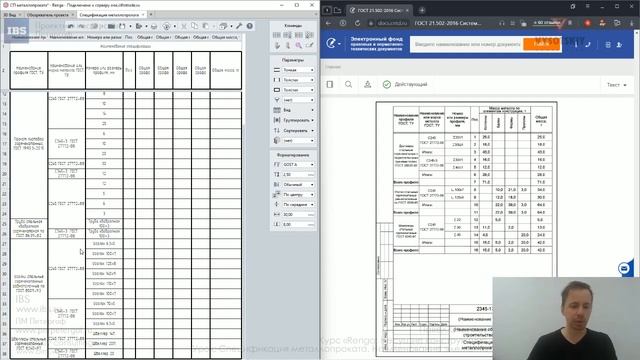This screenshot has width=640, height=360.
Task: Click the pencil edit icon in Колонки panel
Action: [x=310, y=46]
